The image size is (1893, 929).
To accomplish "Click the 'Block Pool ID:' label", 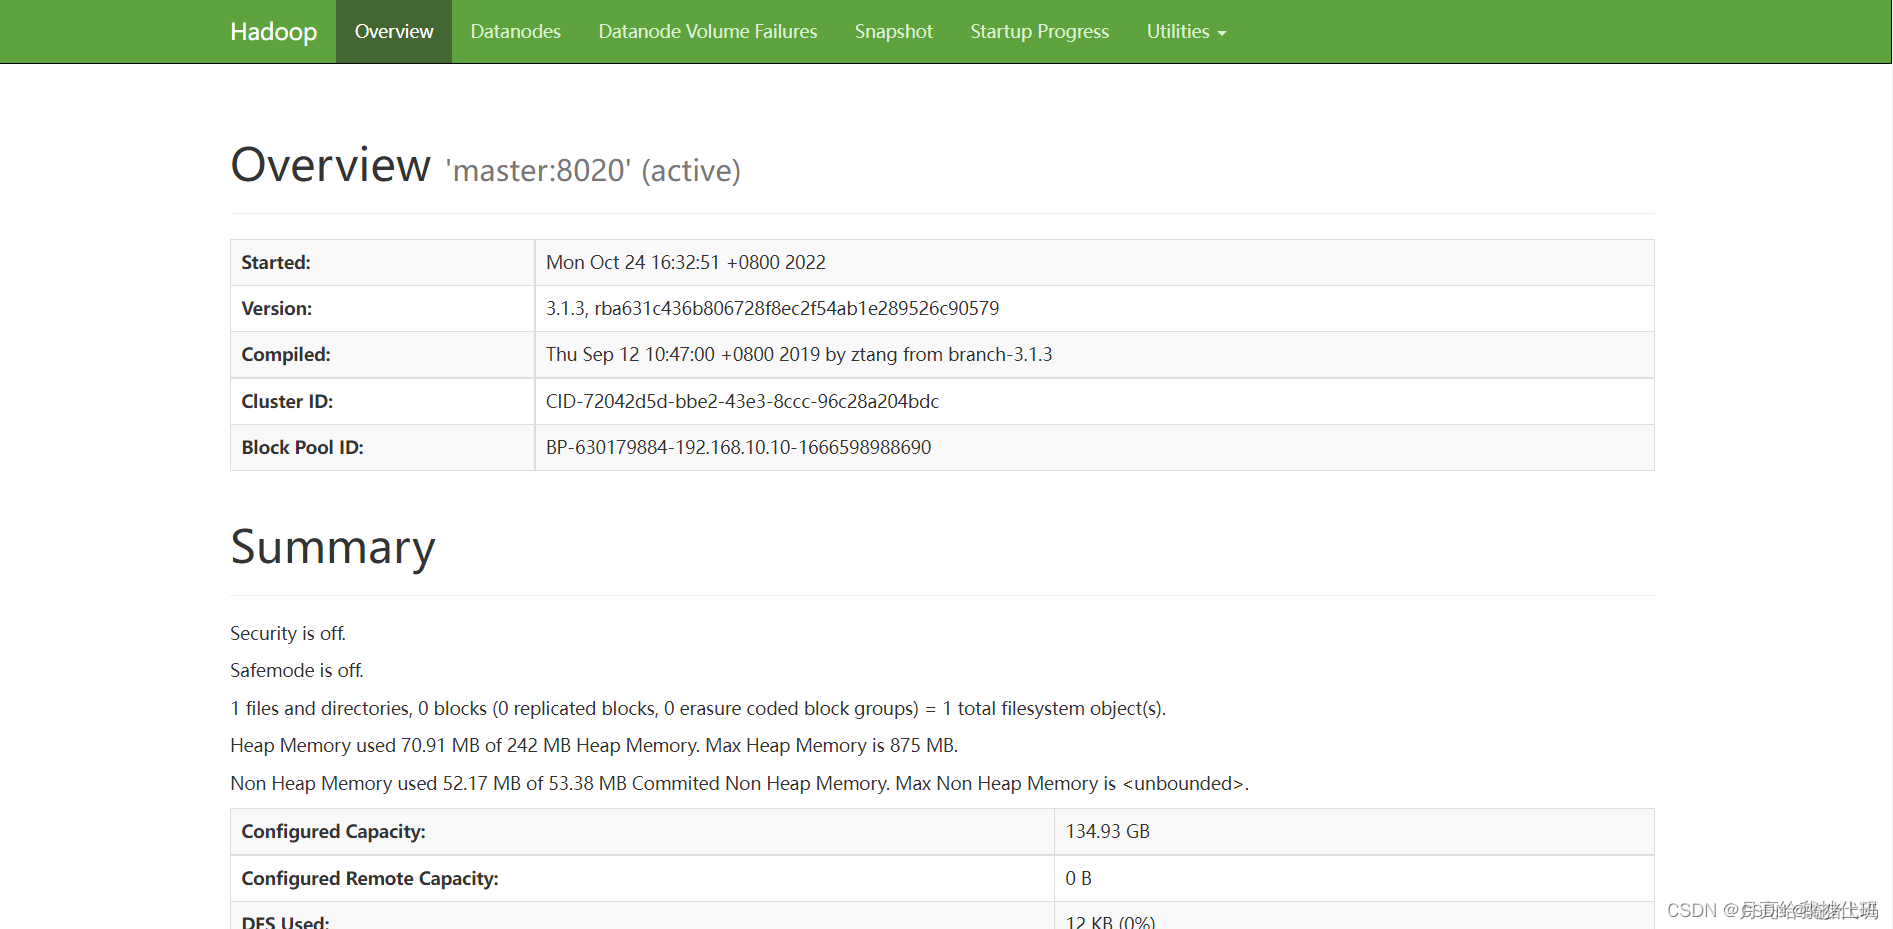I will [x=302, y=447].
